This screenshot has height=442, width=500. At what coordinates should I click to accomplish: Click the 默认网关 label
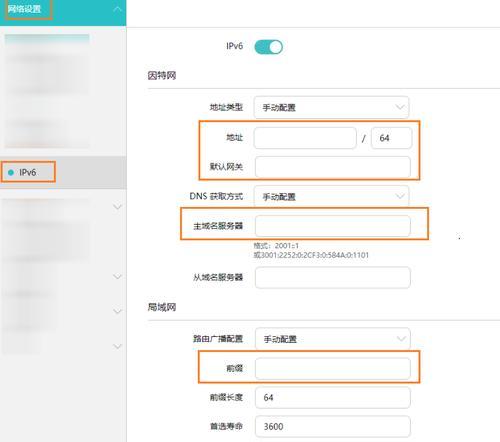(226, 167)
